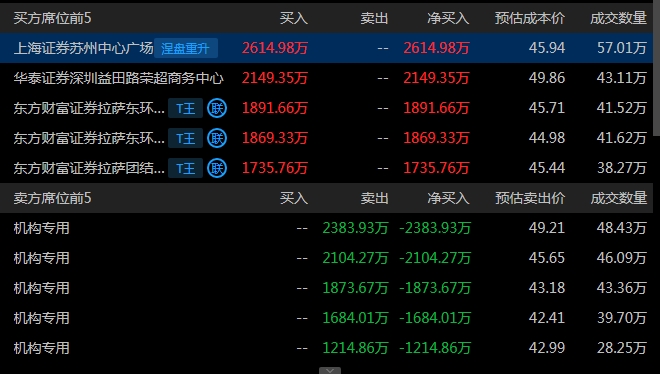Click seller table 买入 column header
This screenshot has height=374, width=660.
(294, 198)
